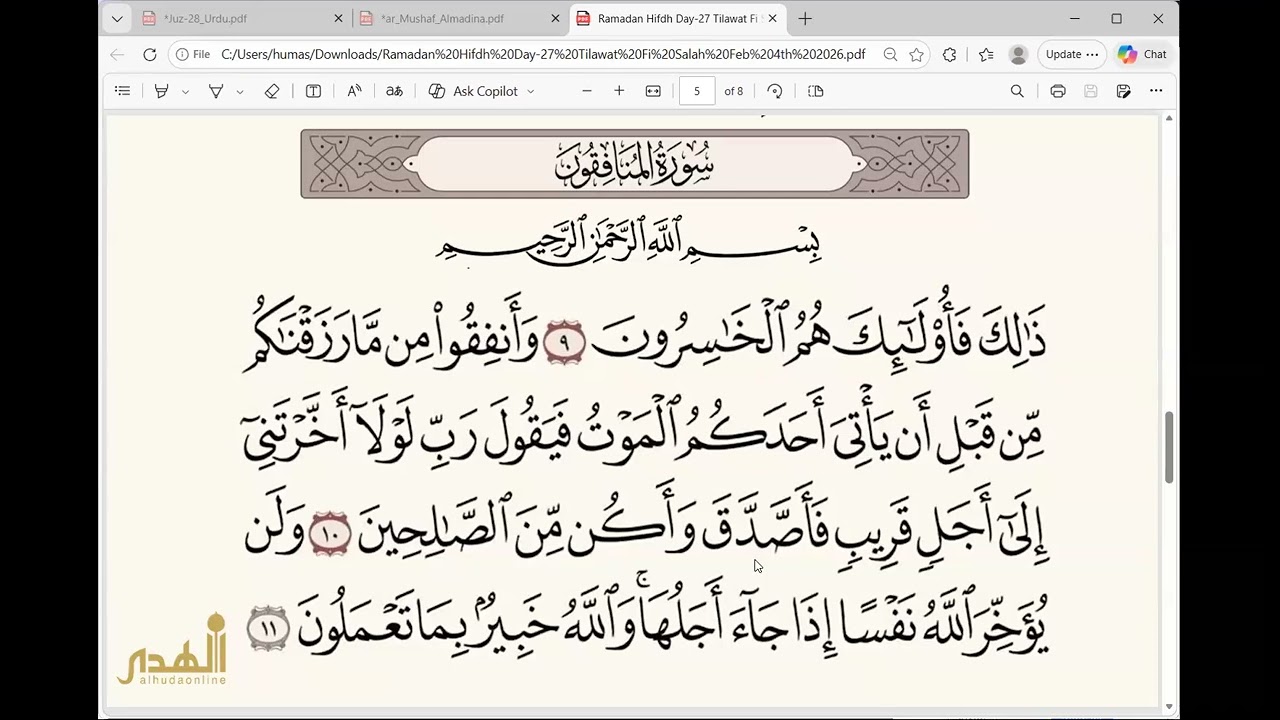Click the page number field
The width and height of the screenshot is (1280, 720).
click(x=697, y=91)
